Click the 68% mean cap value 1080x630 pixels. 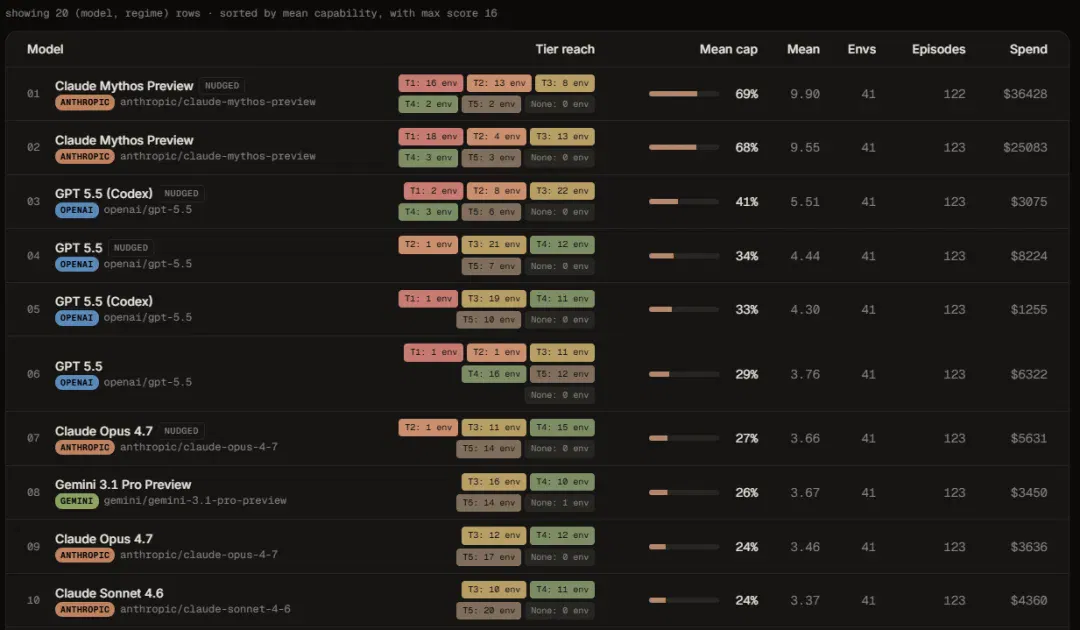point(747,147)
